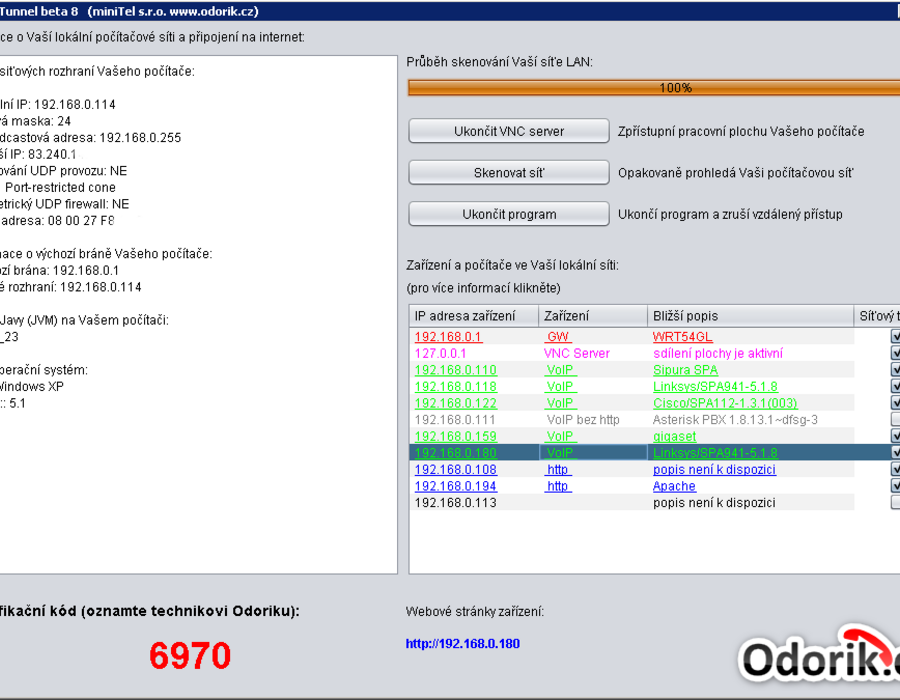Enable checkbox for 192.168.0.113 row

895,503
